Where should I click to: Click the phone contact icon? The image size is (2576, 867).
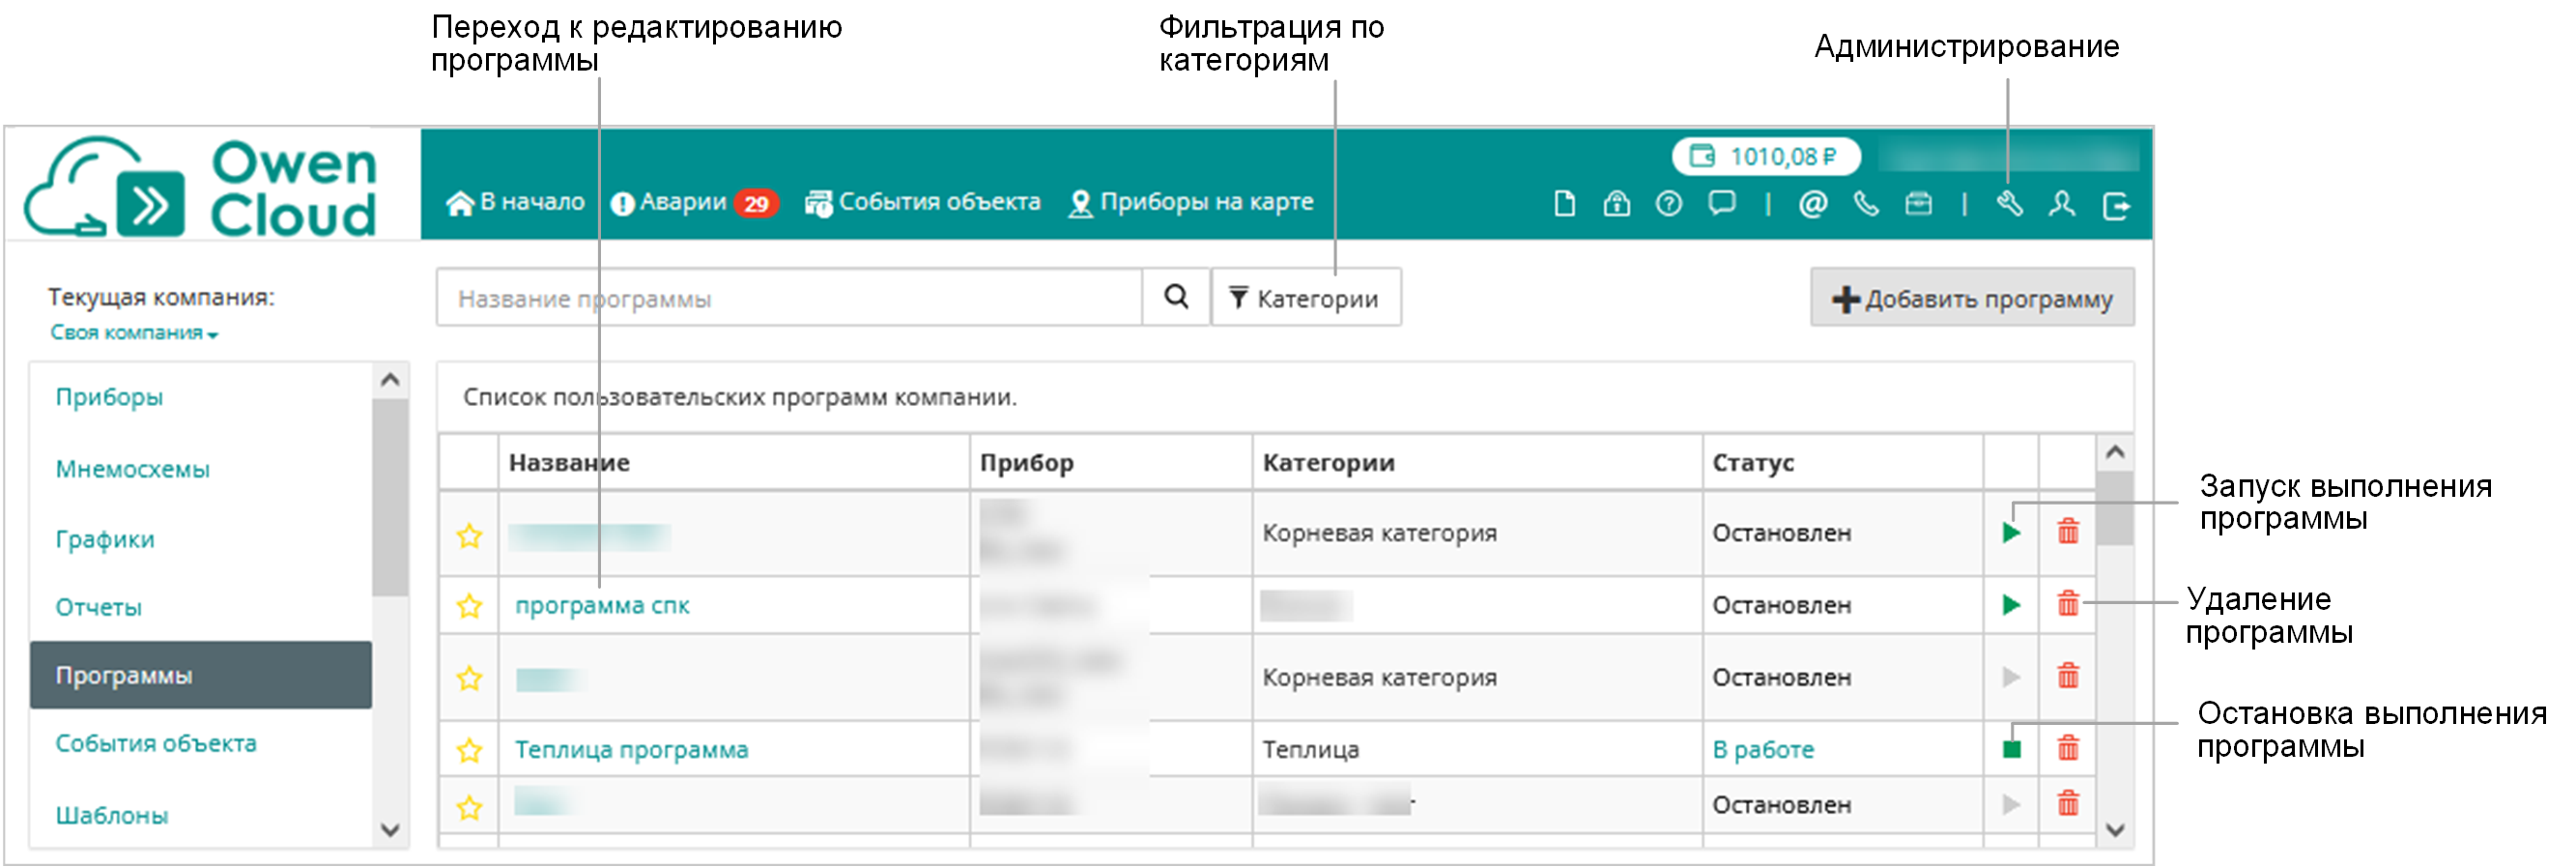pos(1865,205)
